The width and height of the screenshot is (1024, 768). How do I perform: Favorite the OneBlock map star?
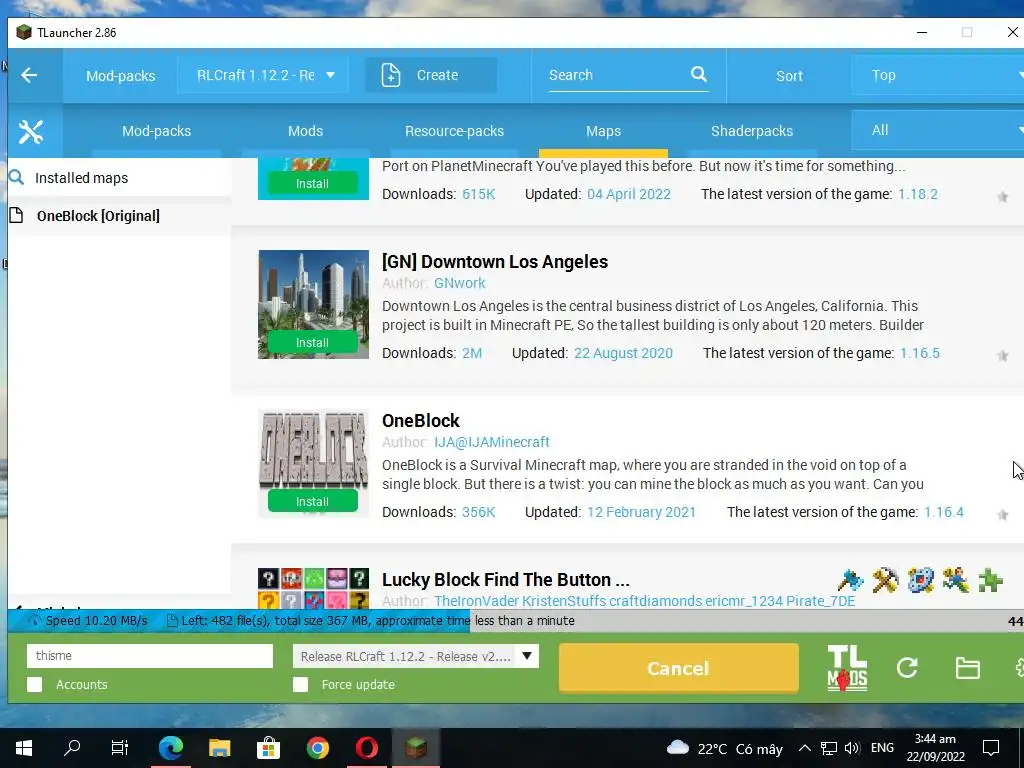tap(1002, 515)
